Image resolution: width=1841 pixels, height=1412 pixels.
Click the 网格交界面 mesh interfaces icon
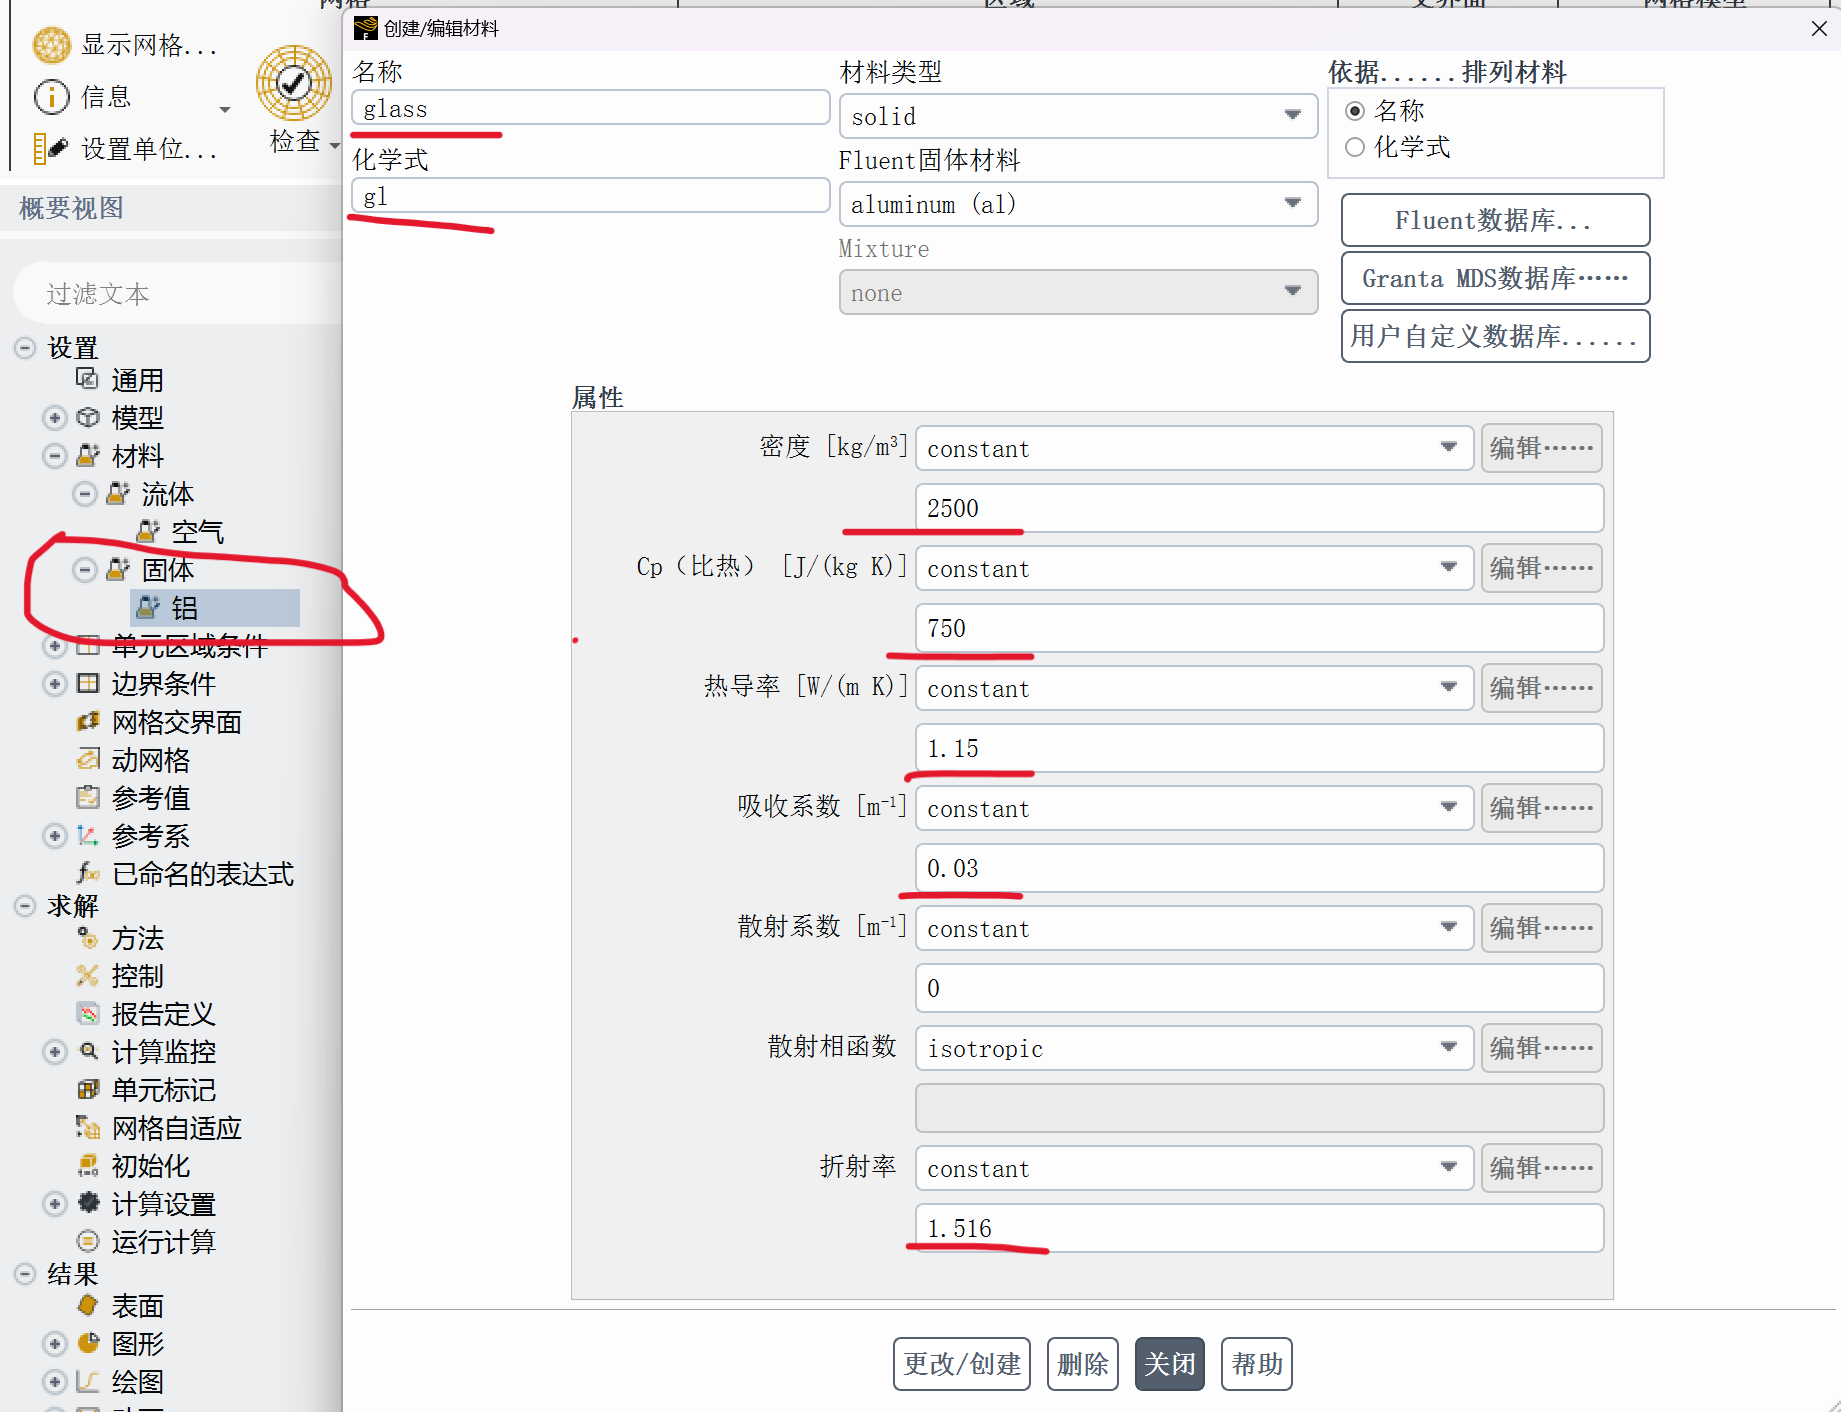click(88, 721)
